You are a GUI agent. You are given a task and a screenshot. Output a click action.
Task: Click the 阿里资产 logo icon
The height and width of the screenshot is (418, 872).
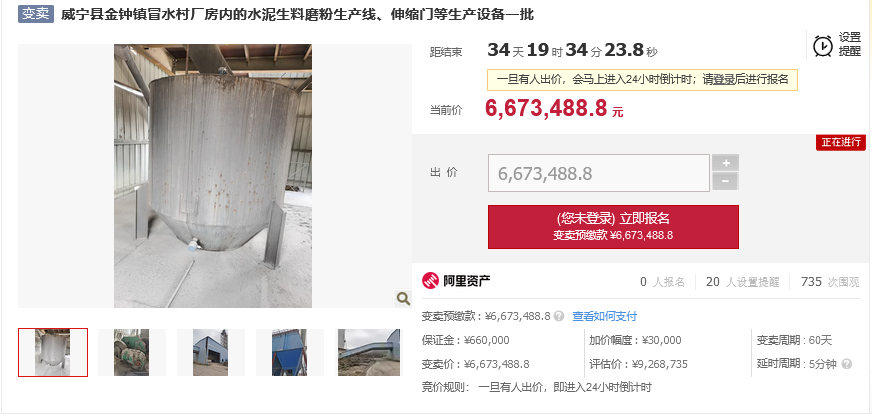pyautogui.click(x=430, y=281)
